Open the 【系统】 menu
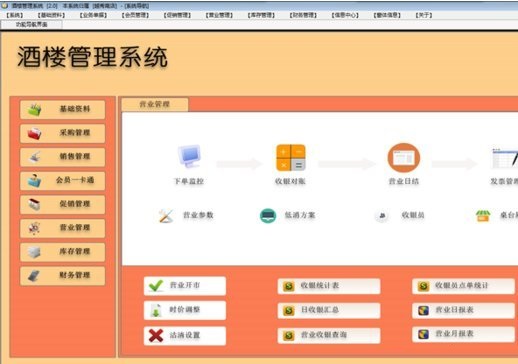The width and height of the screenshot is (518, 364). (15, 15)
